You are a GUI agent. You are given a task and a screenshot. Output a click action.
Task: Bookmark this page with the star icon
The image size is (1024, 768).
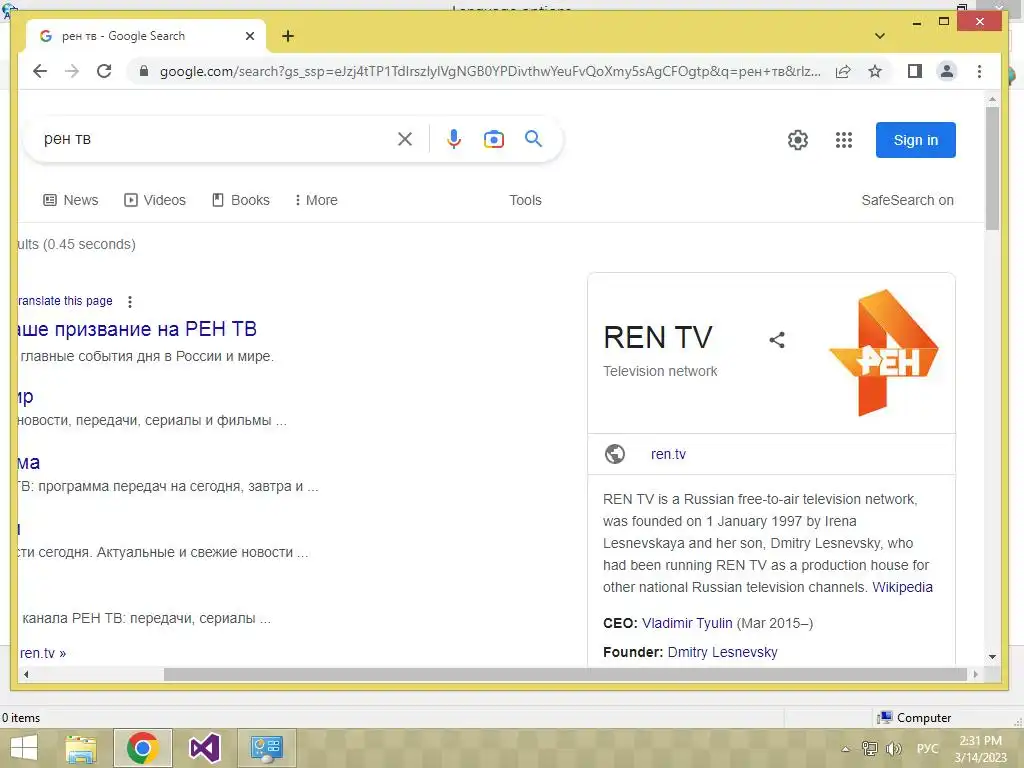[875, 71]
